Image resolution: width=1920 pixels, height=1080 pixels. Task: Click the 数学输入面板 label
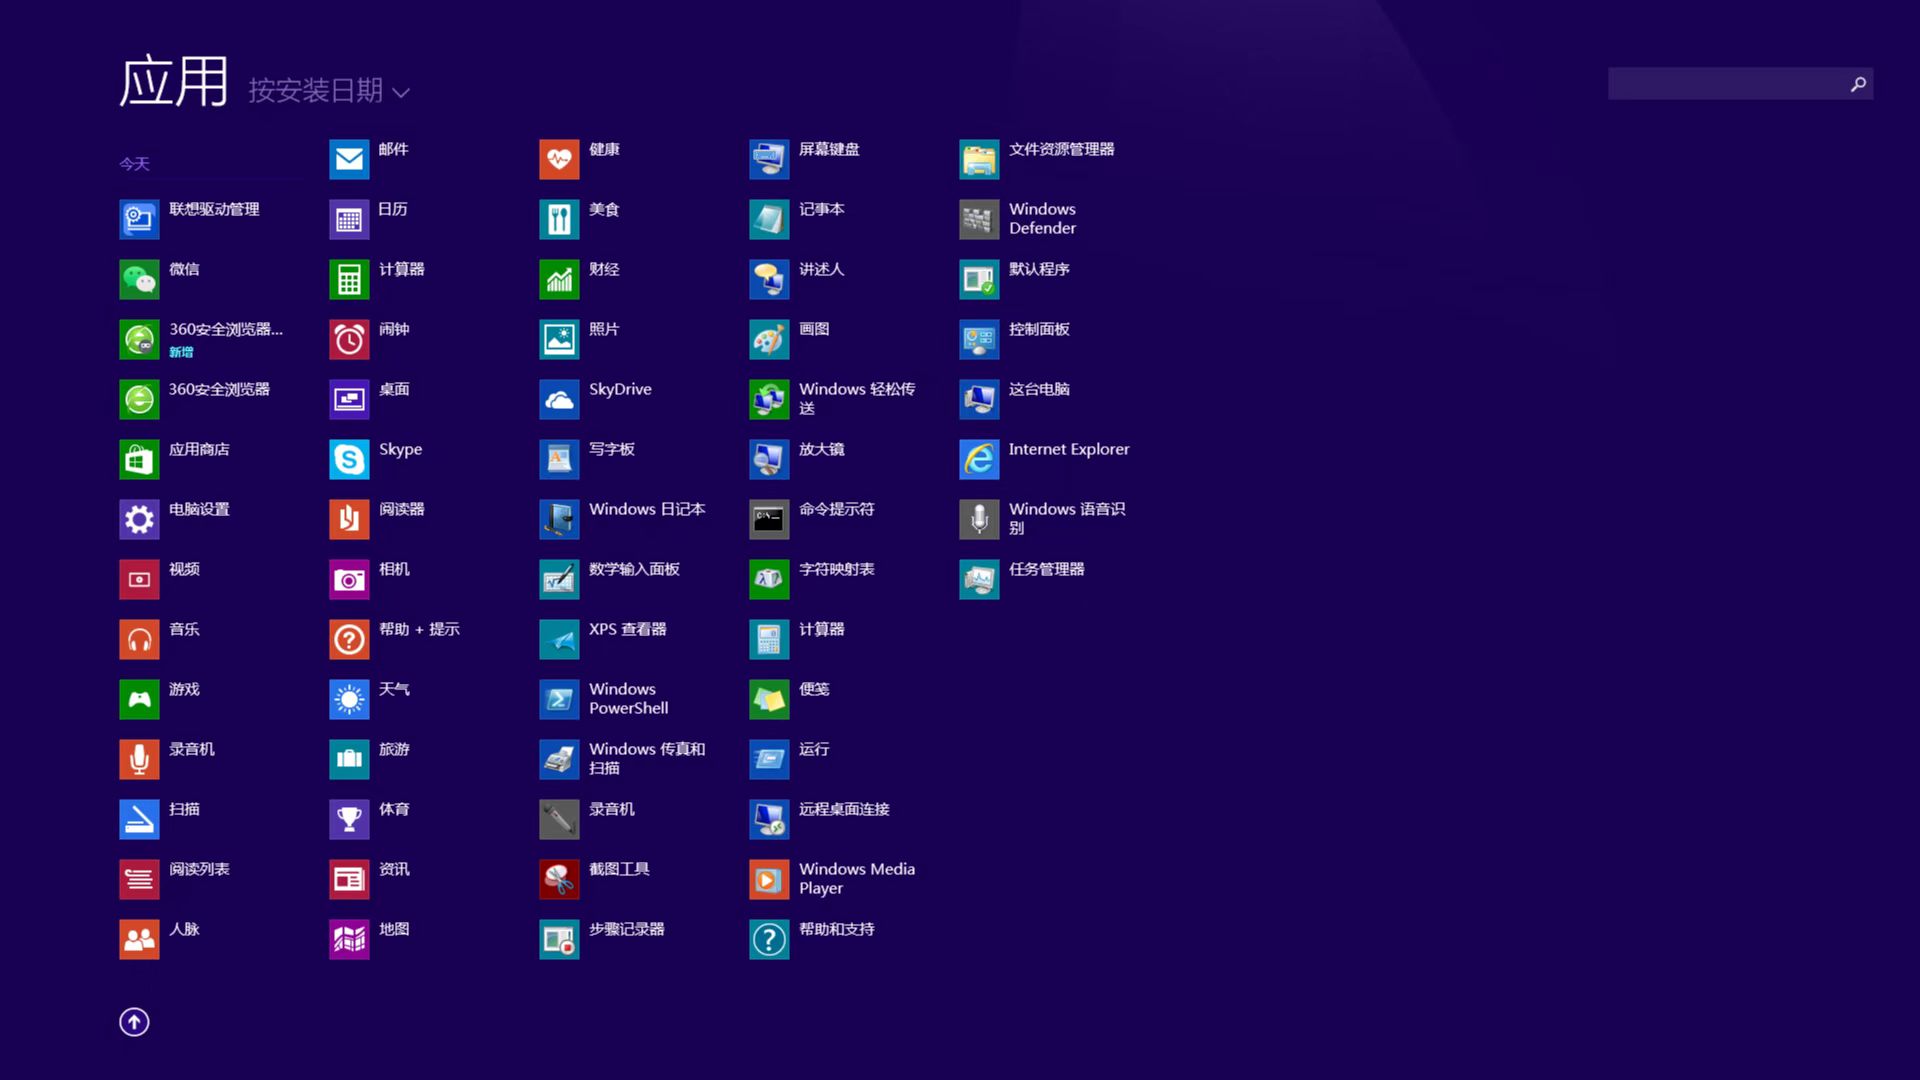(634, 569)
